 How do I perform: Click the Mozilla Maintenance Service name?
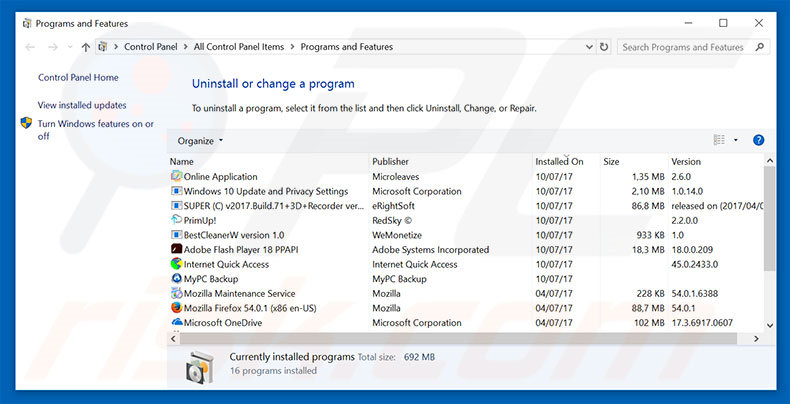[239, 293]
